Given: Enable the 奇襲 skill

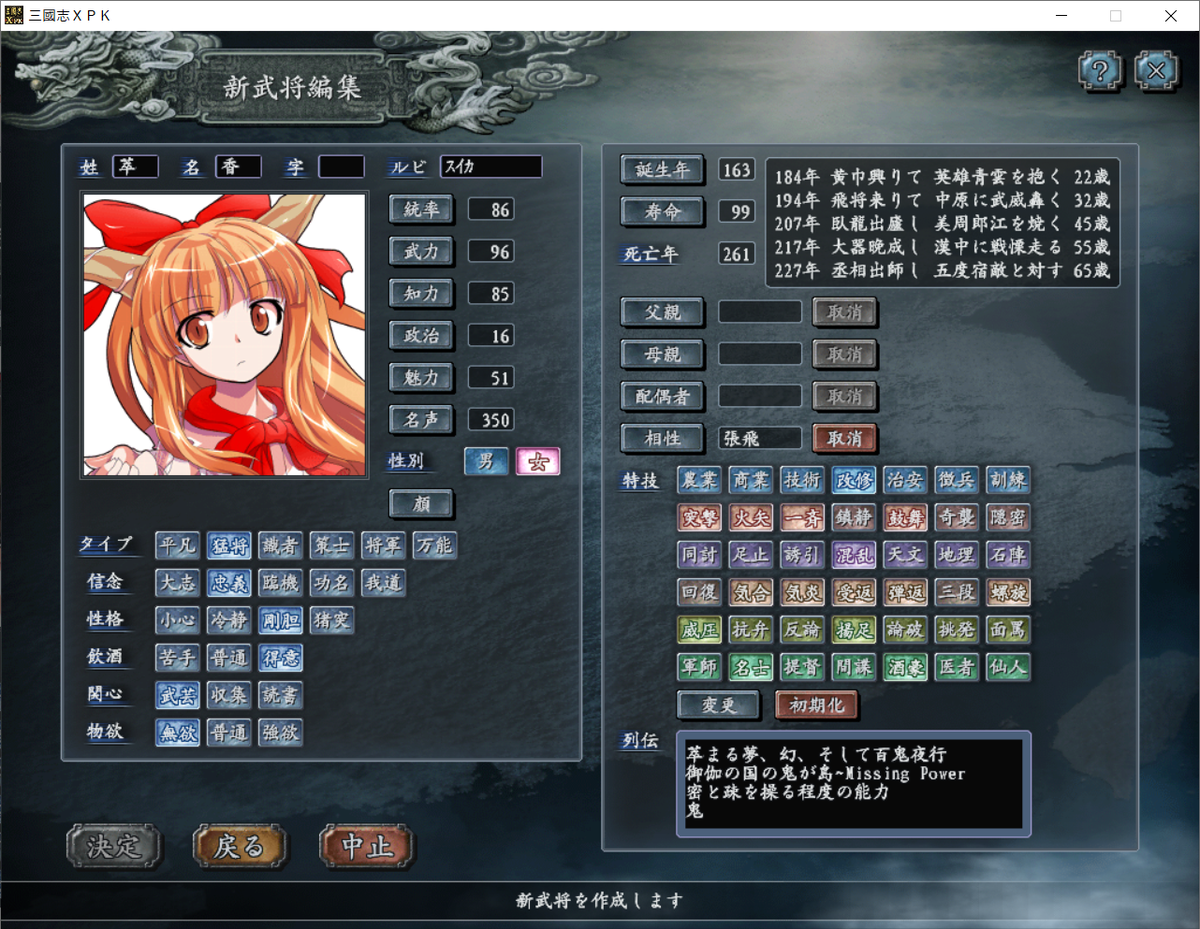Looking at the screenshot, I should click(957, 518).
